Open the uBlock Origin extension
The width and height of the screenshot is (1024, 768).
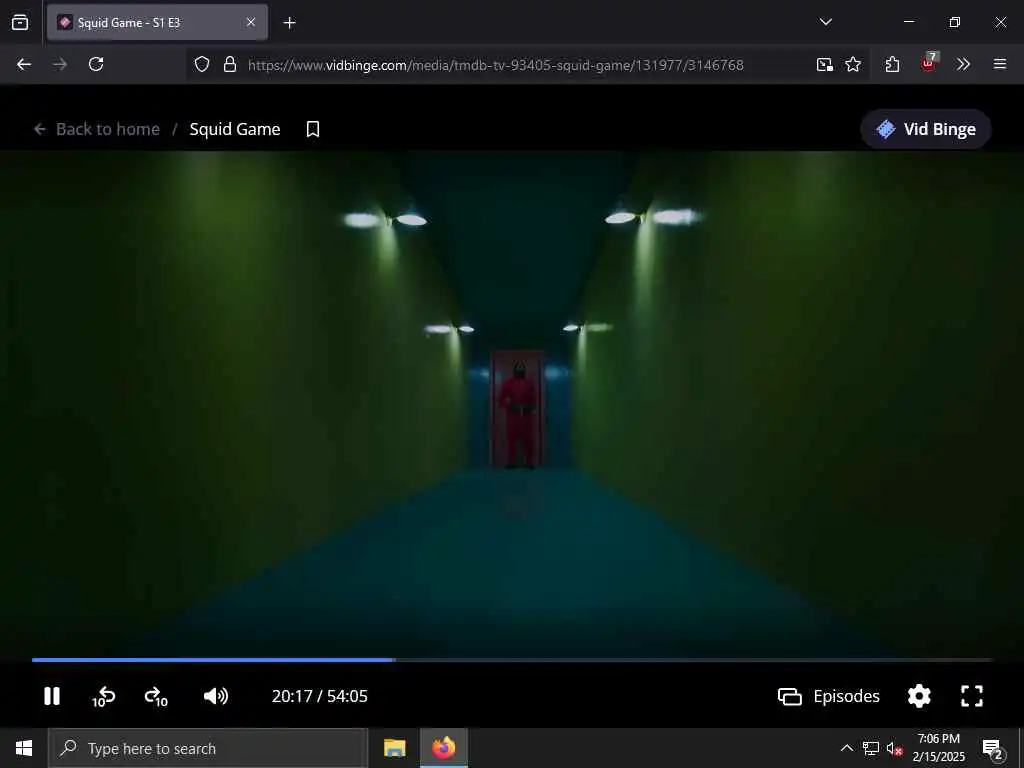pos(929,63)
